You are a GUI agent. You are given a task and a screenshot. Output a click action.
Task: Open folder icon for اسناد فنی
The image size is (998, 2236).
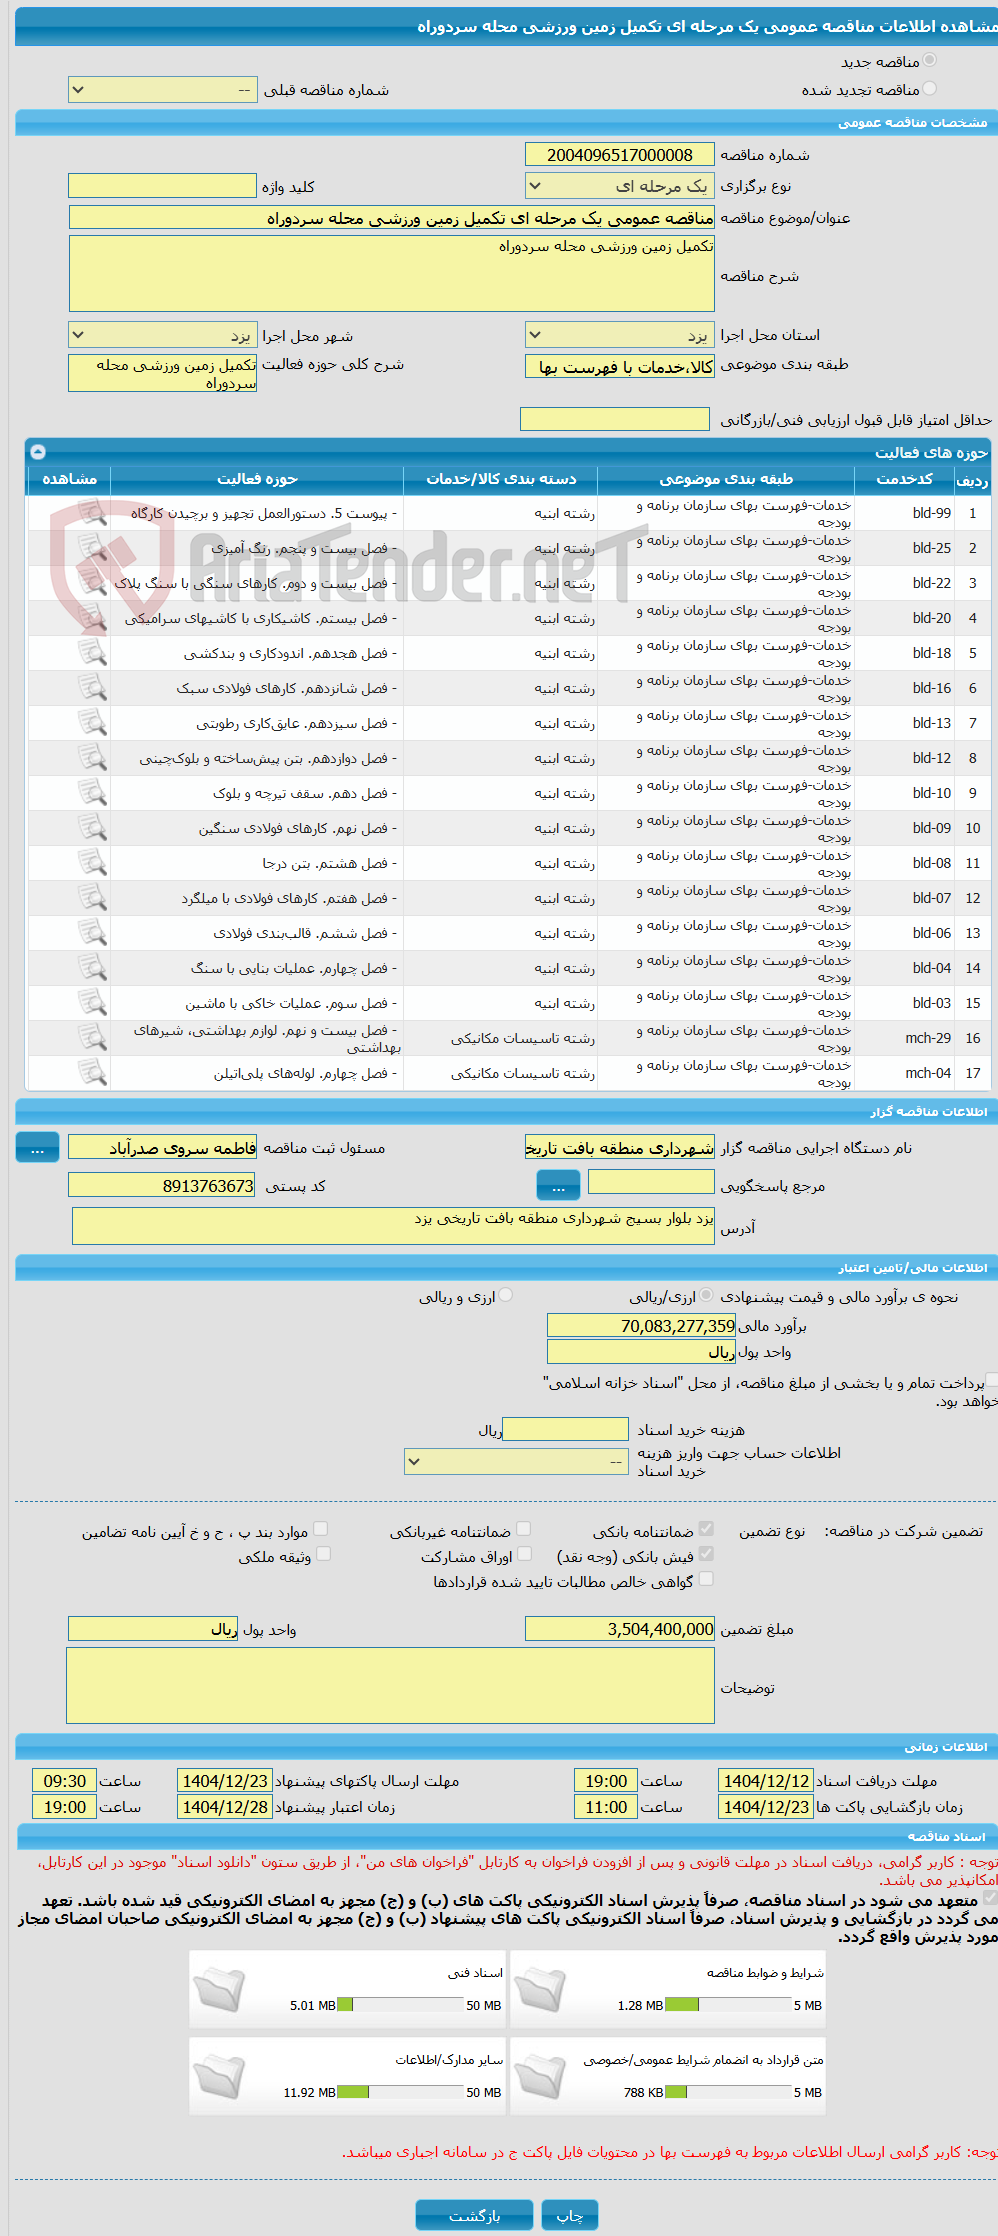219,1989
